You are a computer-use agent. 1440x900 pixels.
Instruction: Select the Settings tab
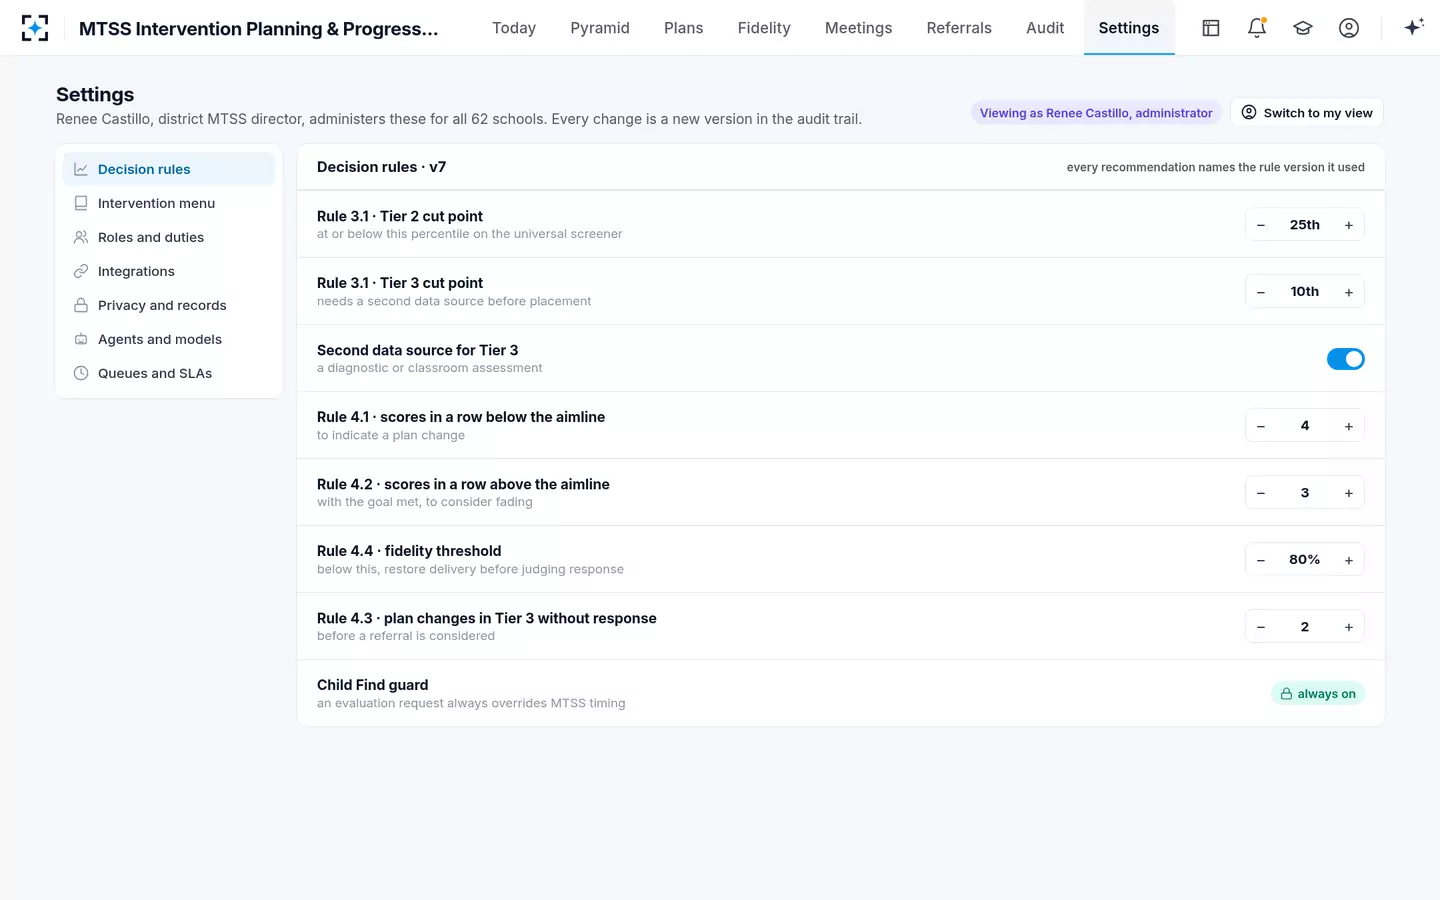pyautogui.click(x=1129, y=28)
